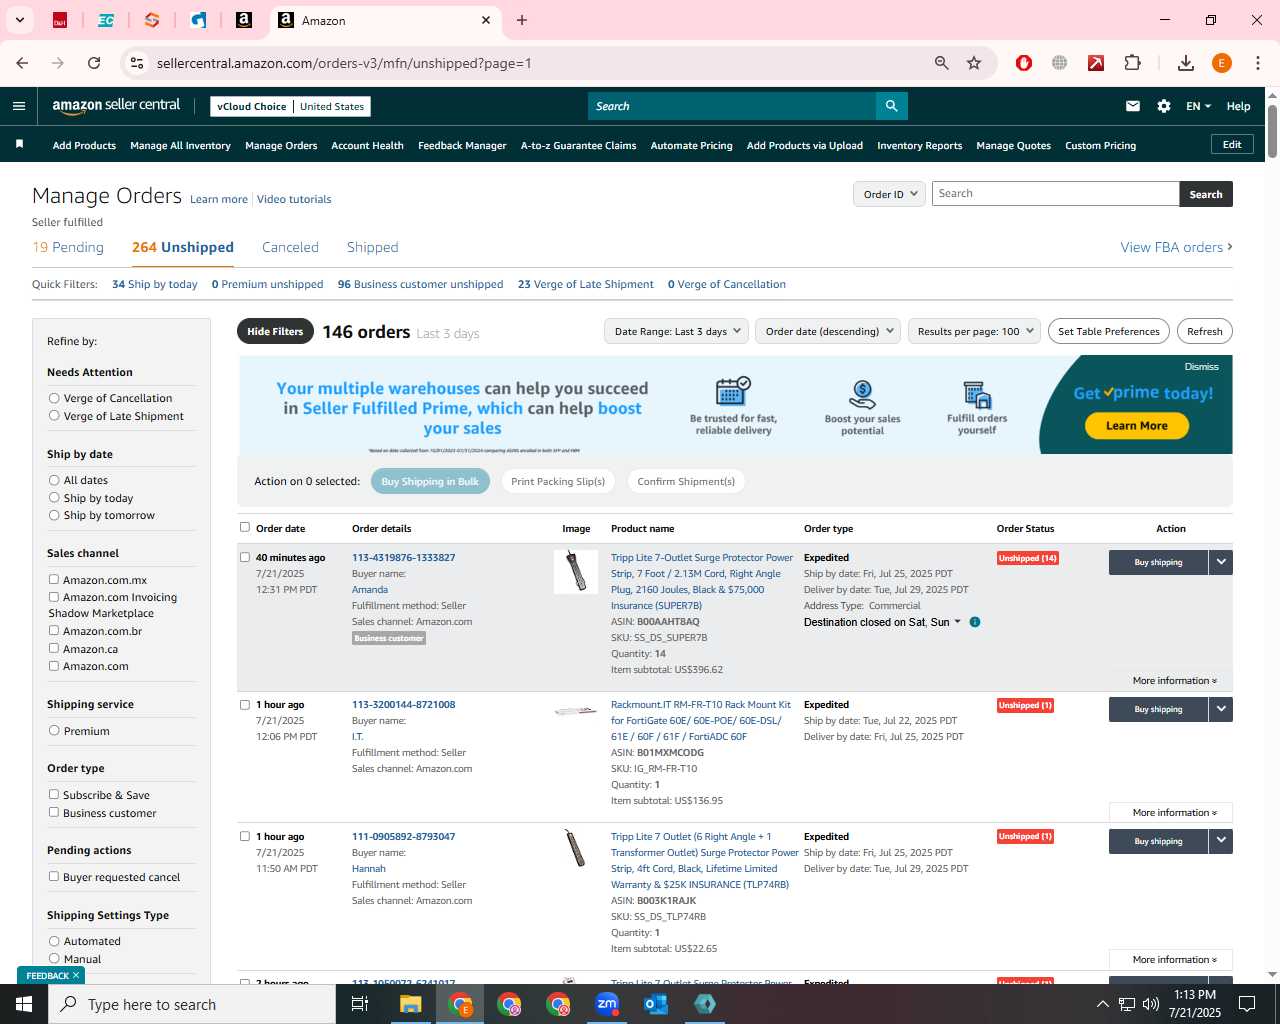This screenshot has width=1280, height=1024.
Task: Select Ship by today radio button
Action: pyautogui.click(x=54, y=498)
